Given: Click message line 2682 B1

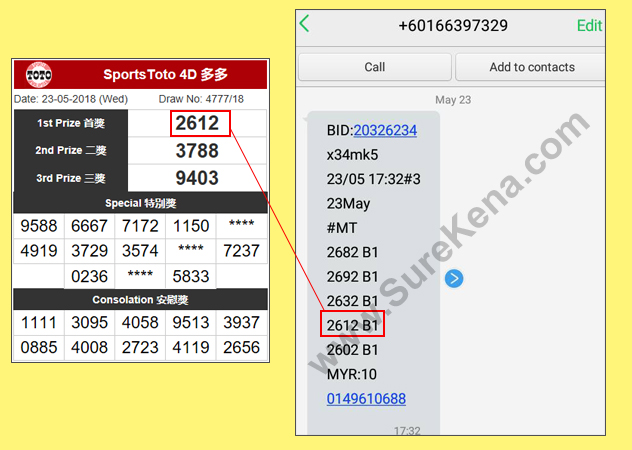Looking at the screenshot, I should click(352, 252).
